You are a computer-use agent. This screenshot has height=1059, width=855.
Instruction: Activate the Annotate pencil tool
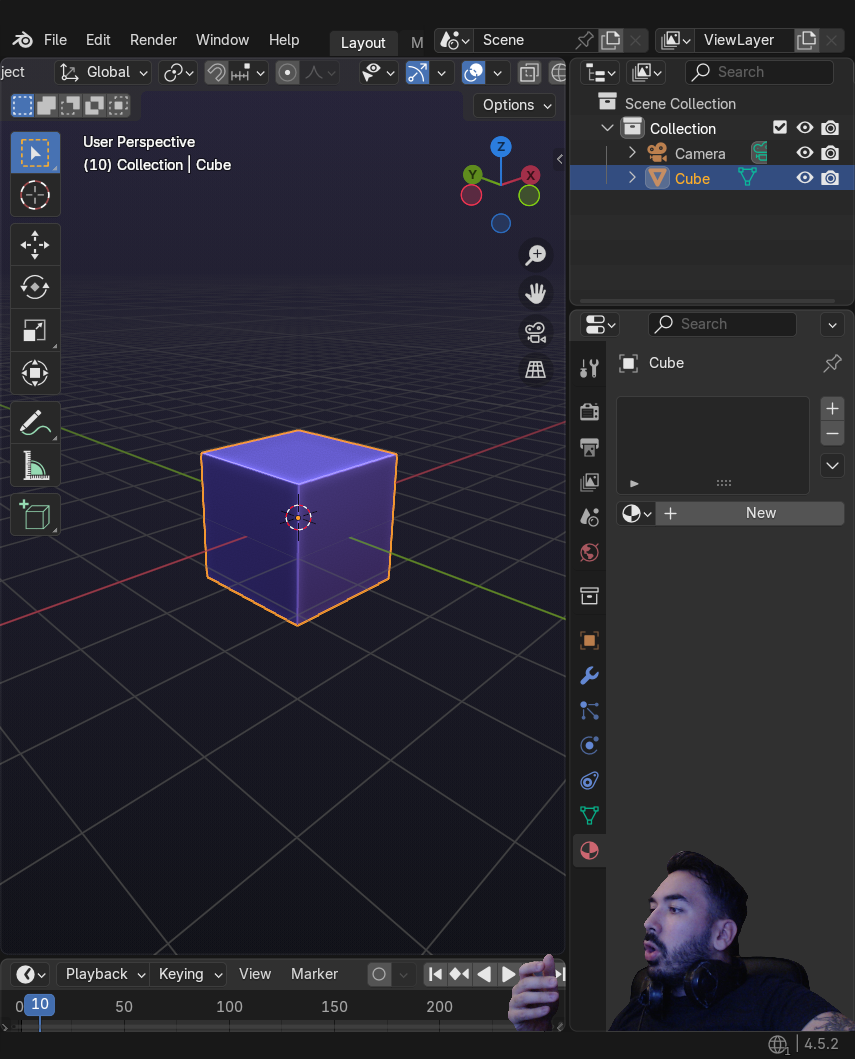click(x=35, y=423)
